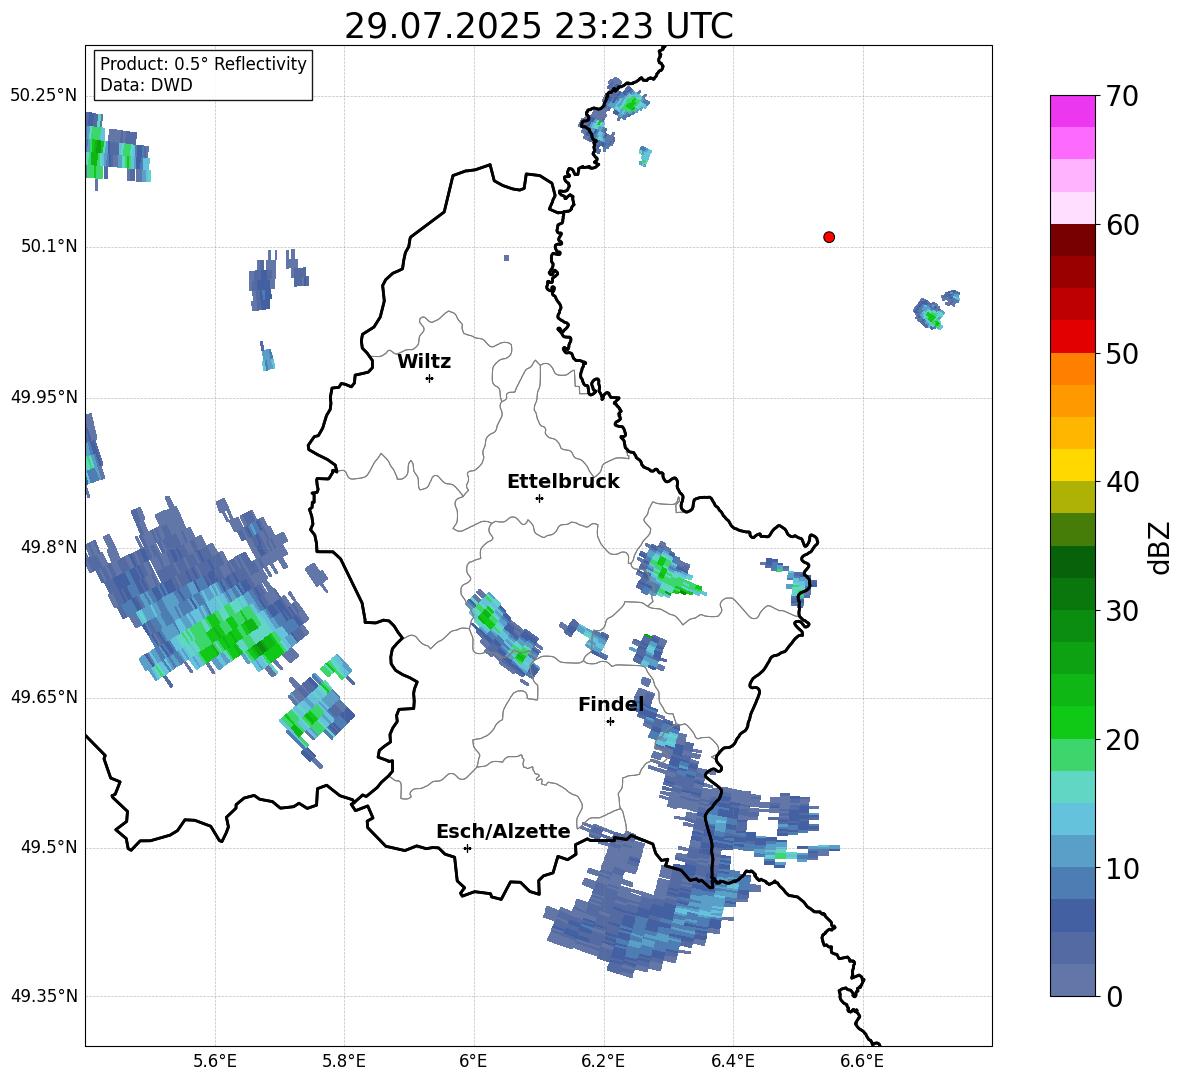This screenshot has width=1184, height=1081.
Task: Click the magenta top colorbar segment
Action: pyautogui.click(x=1072, y=111)
